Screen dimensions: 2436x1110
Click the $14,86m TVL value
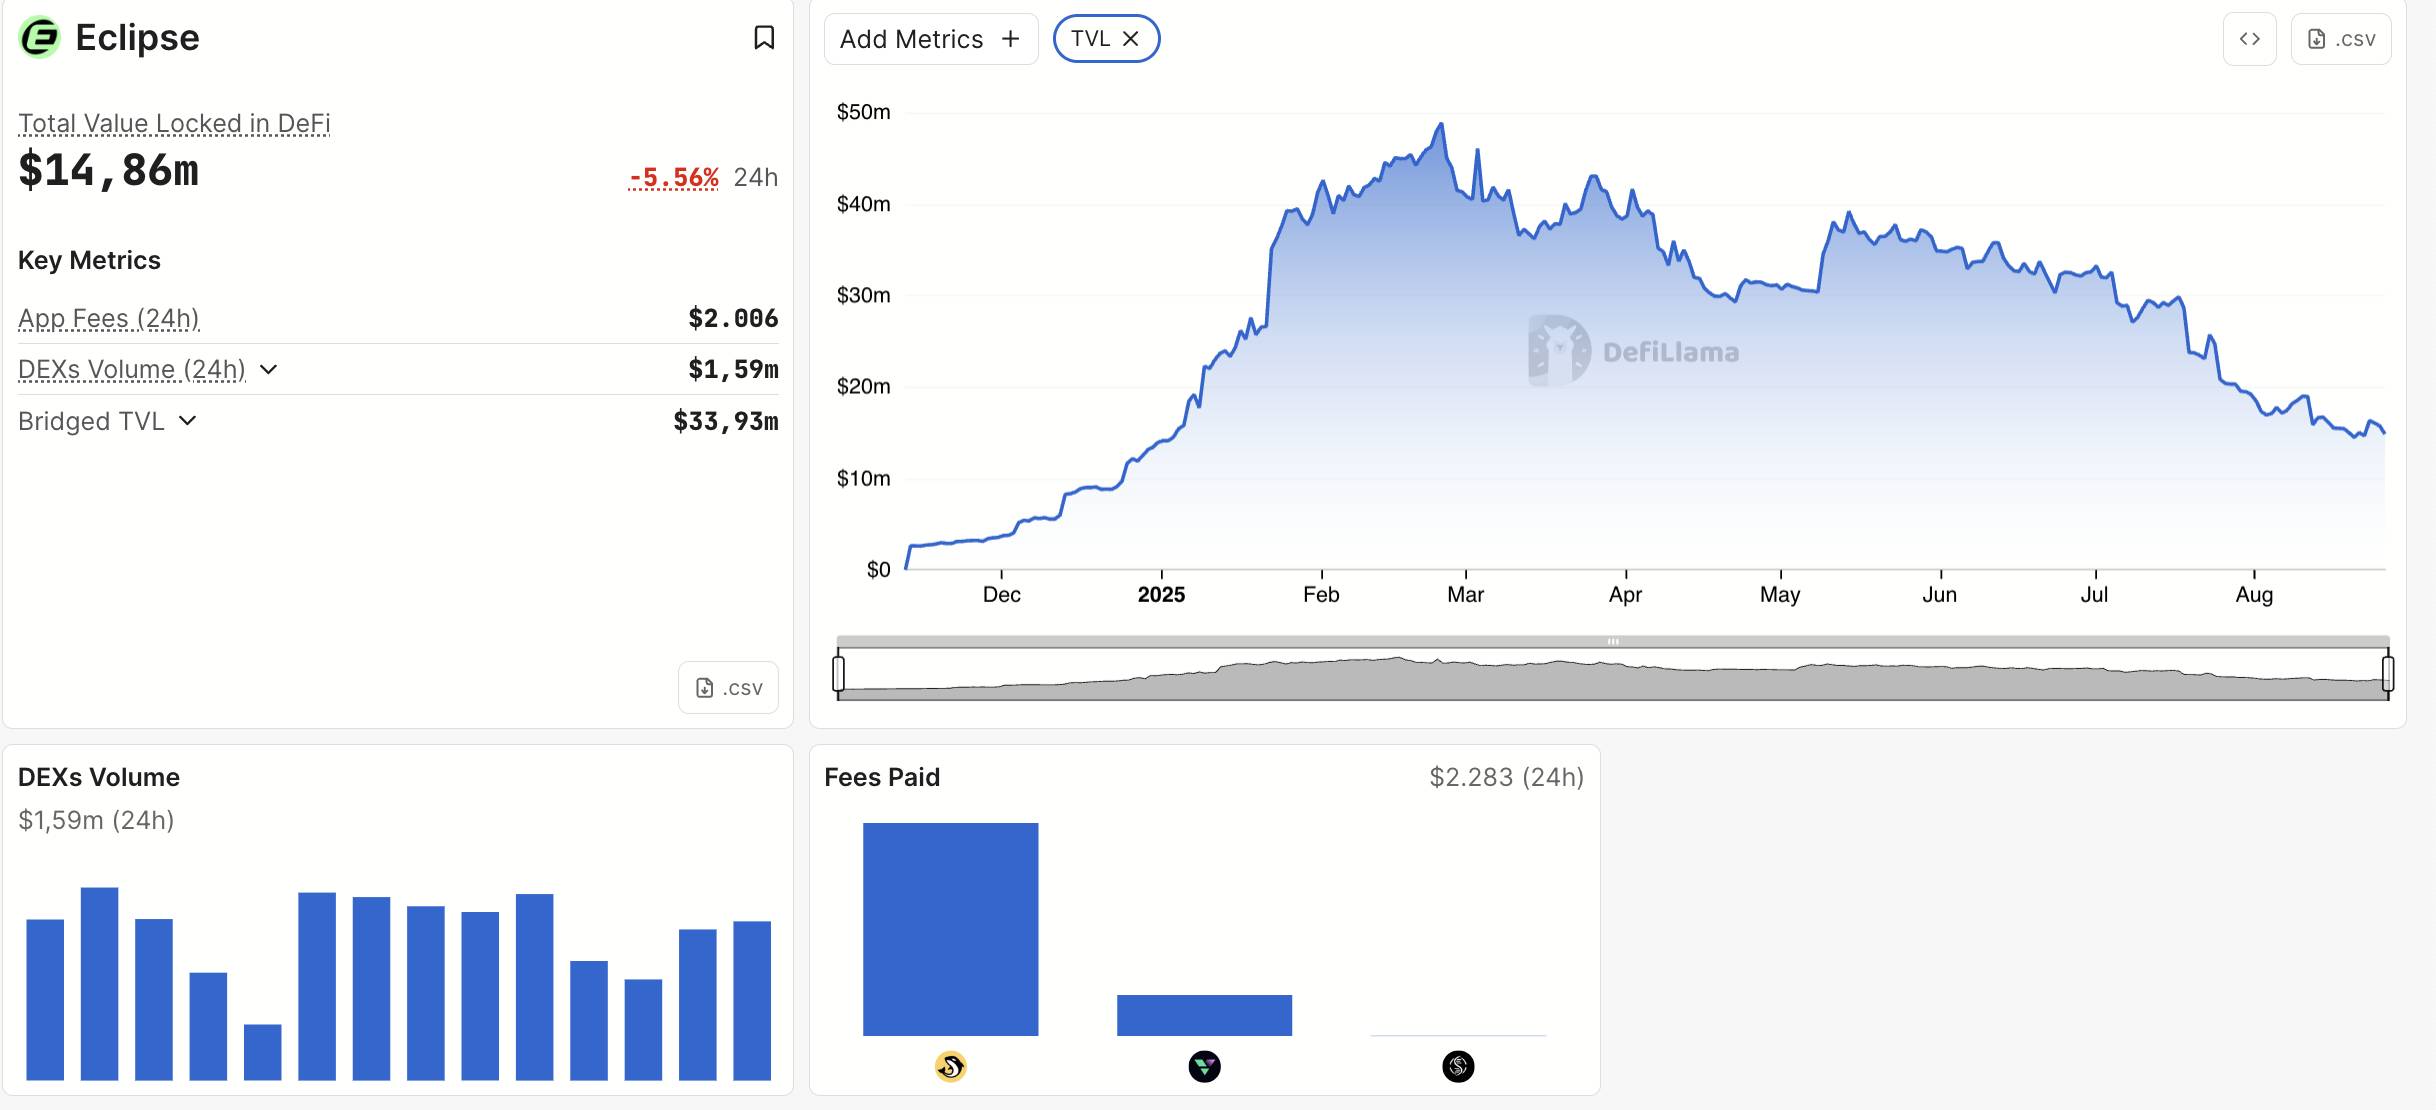tap(108, 170)
